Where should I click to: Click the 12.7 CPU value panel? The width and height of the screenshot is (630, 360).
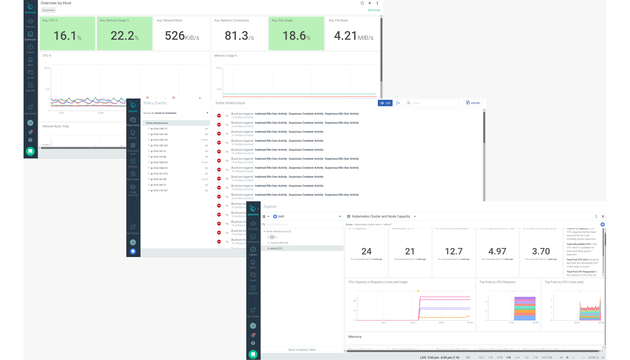click(x=454, y=252)
